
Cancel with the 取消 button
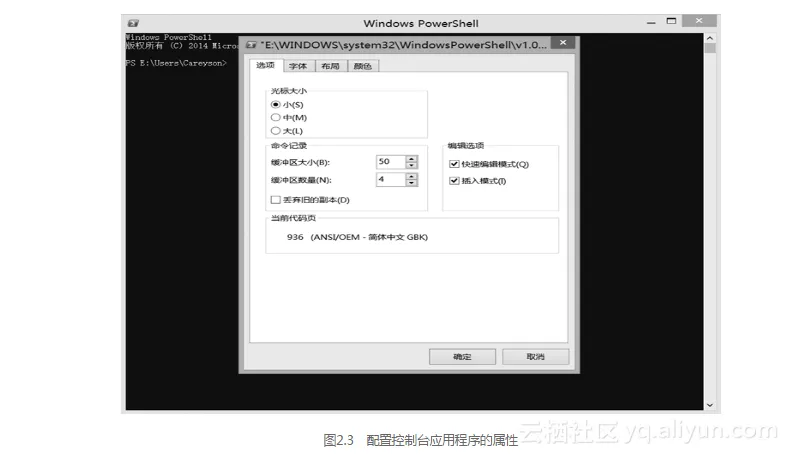(535, 356)
